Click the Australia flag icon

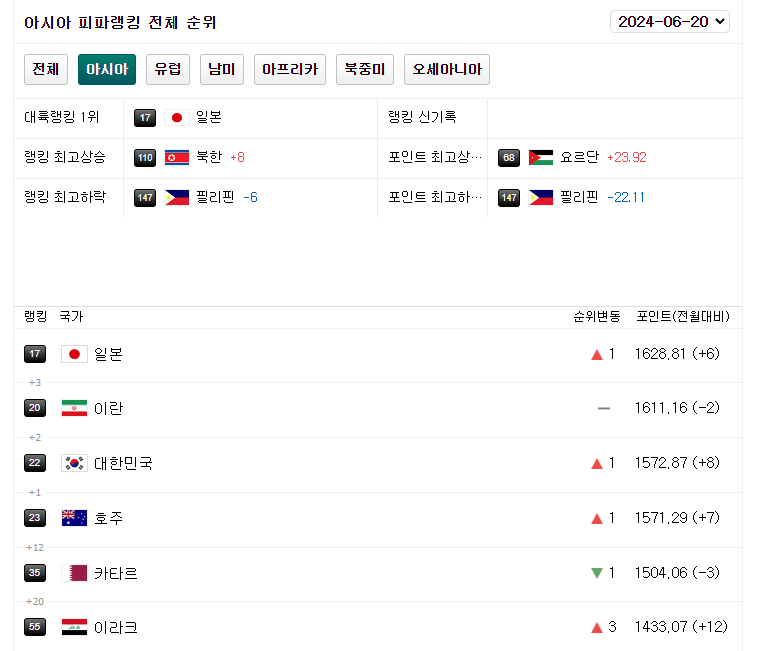[x=74, y=518]
